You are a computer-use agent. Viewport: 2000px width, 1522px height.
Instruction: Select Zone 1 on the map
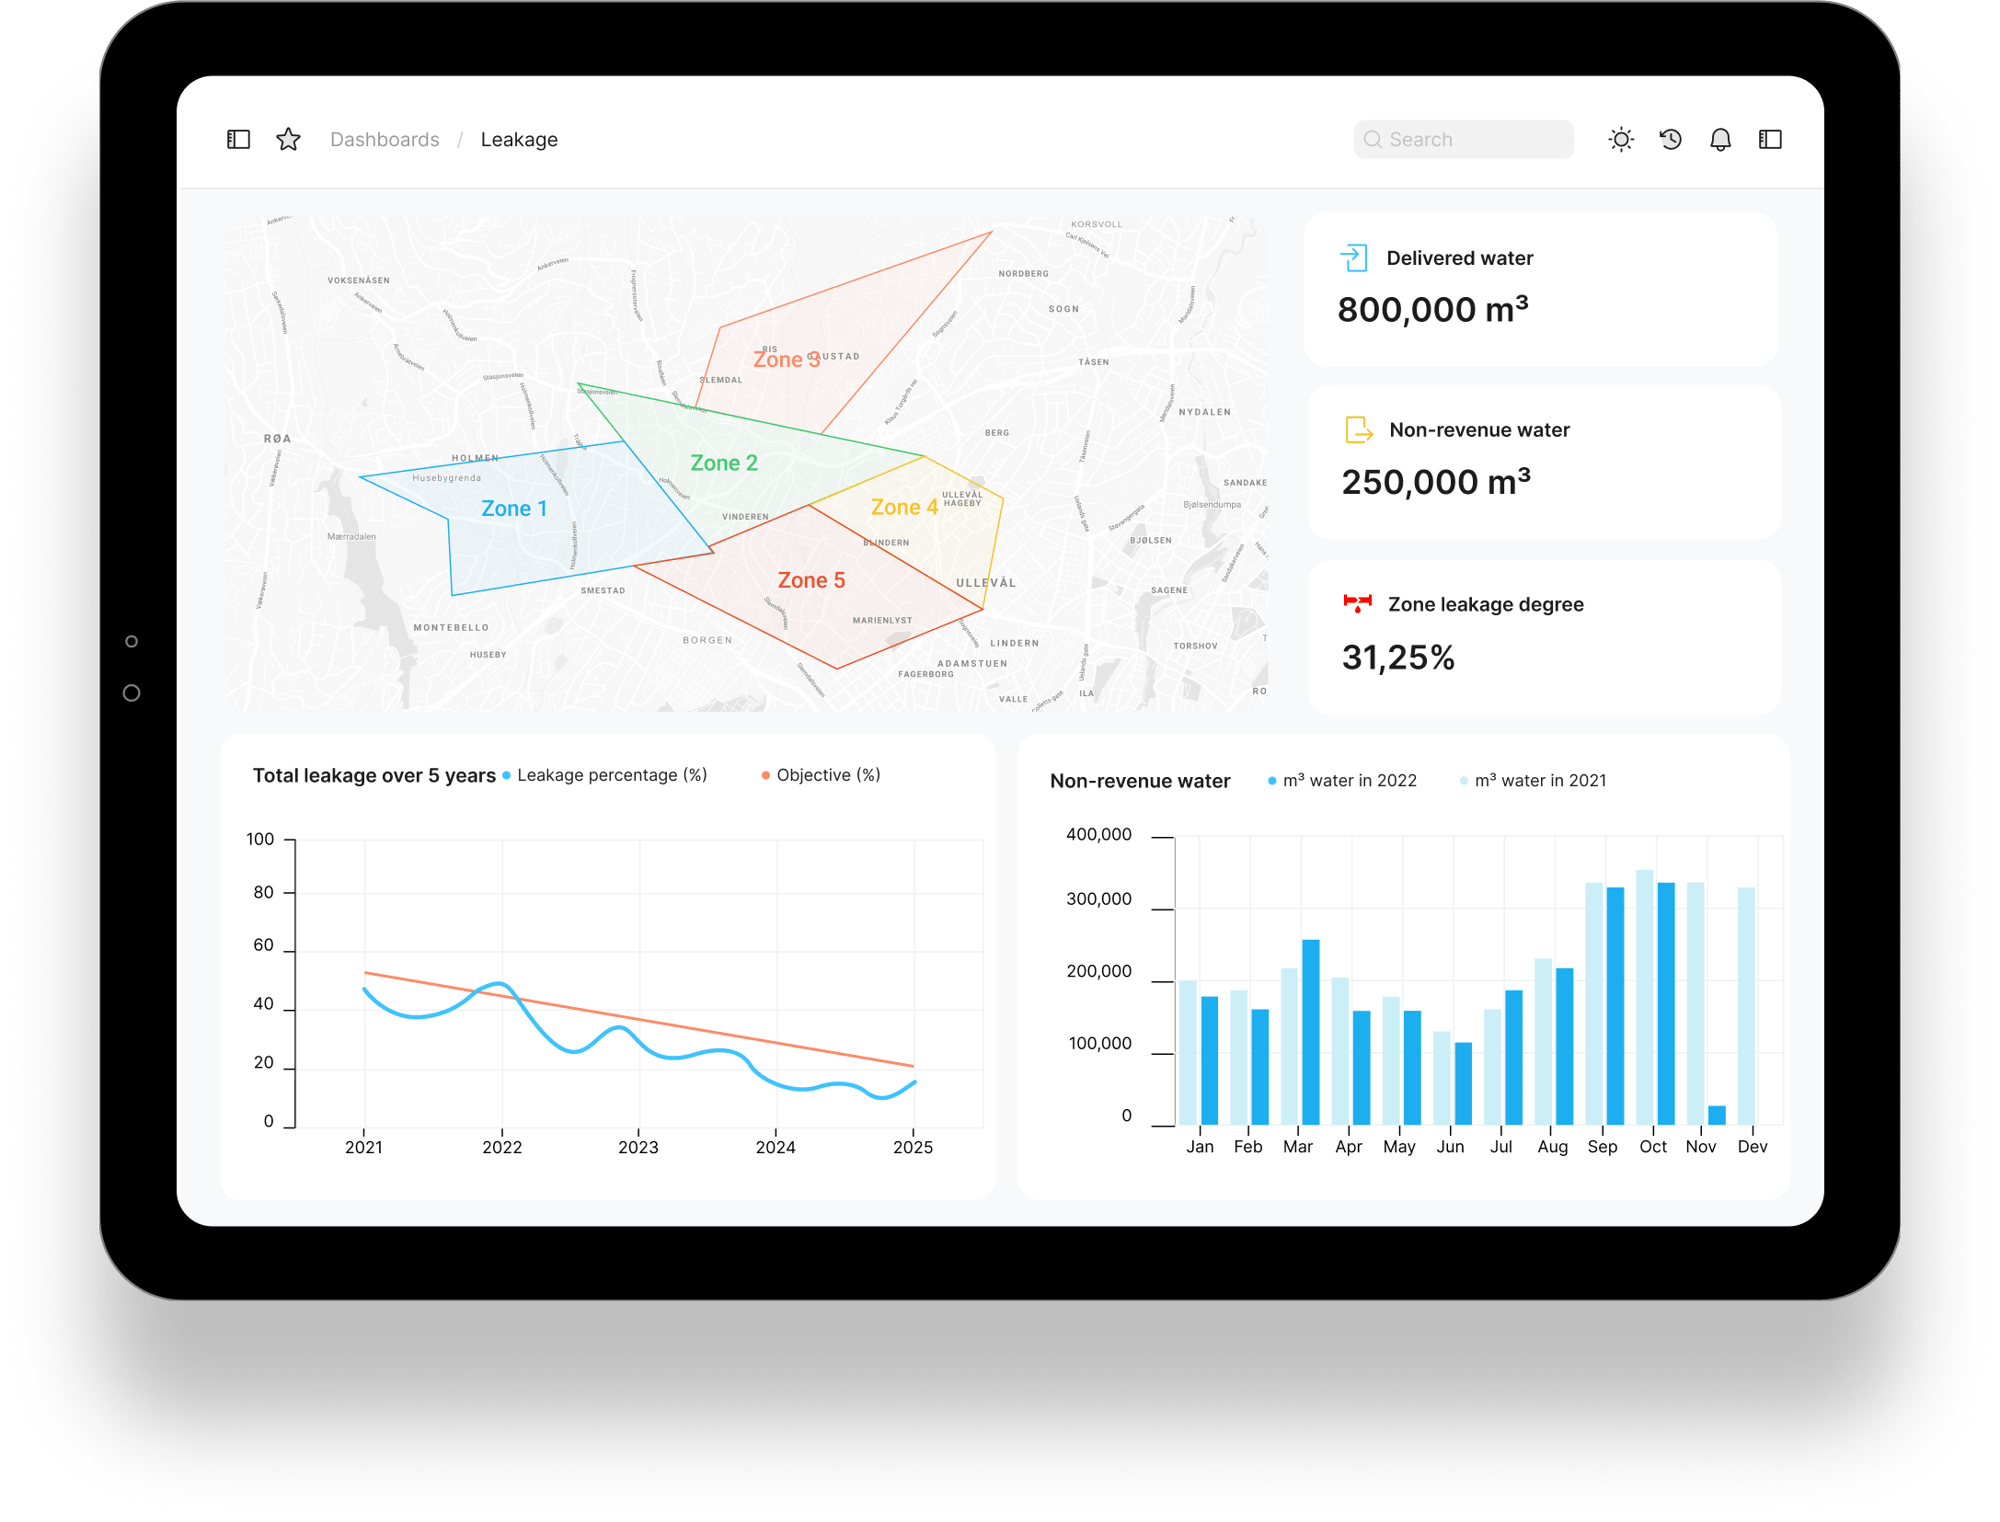coord(514,508)
